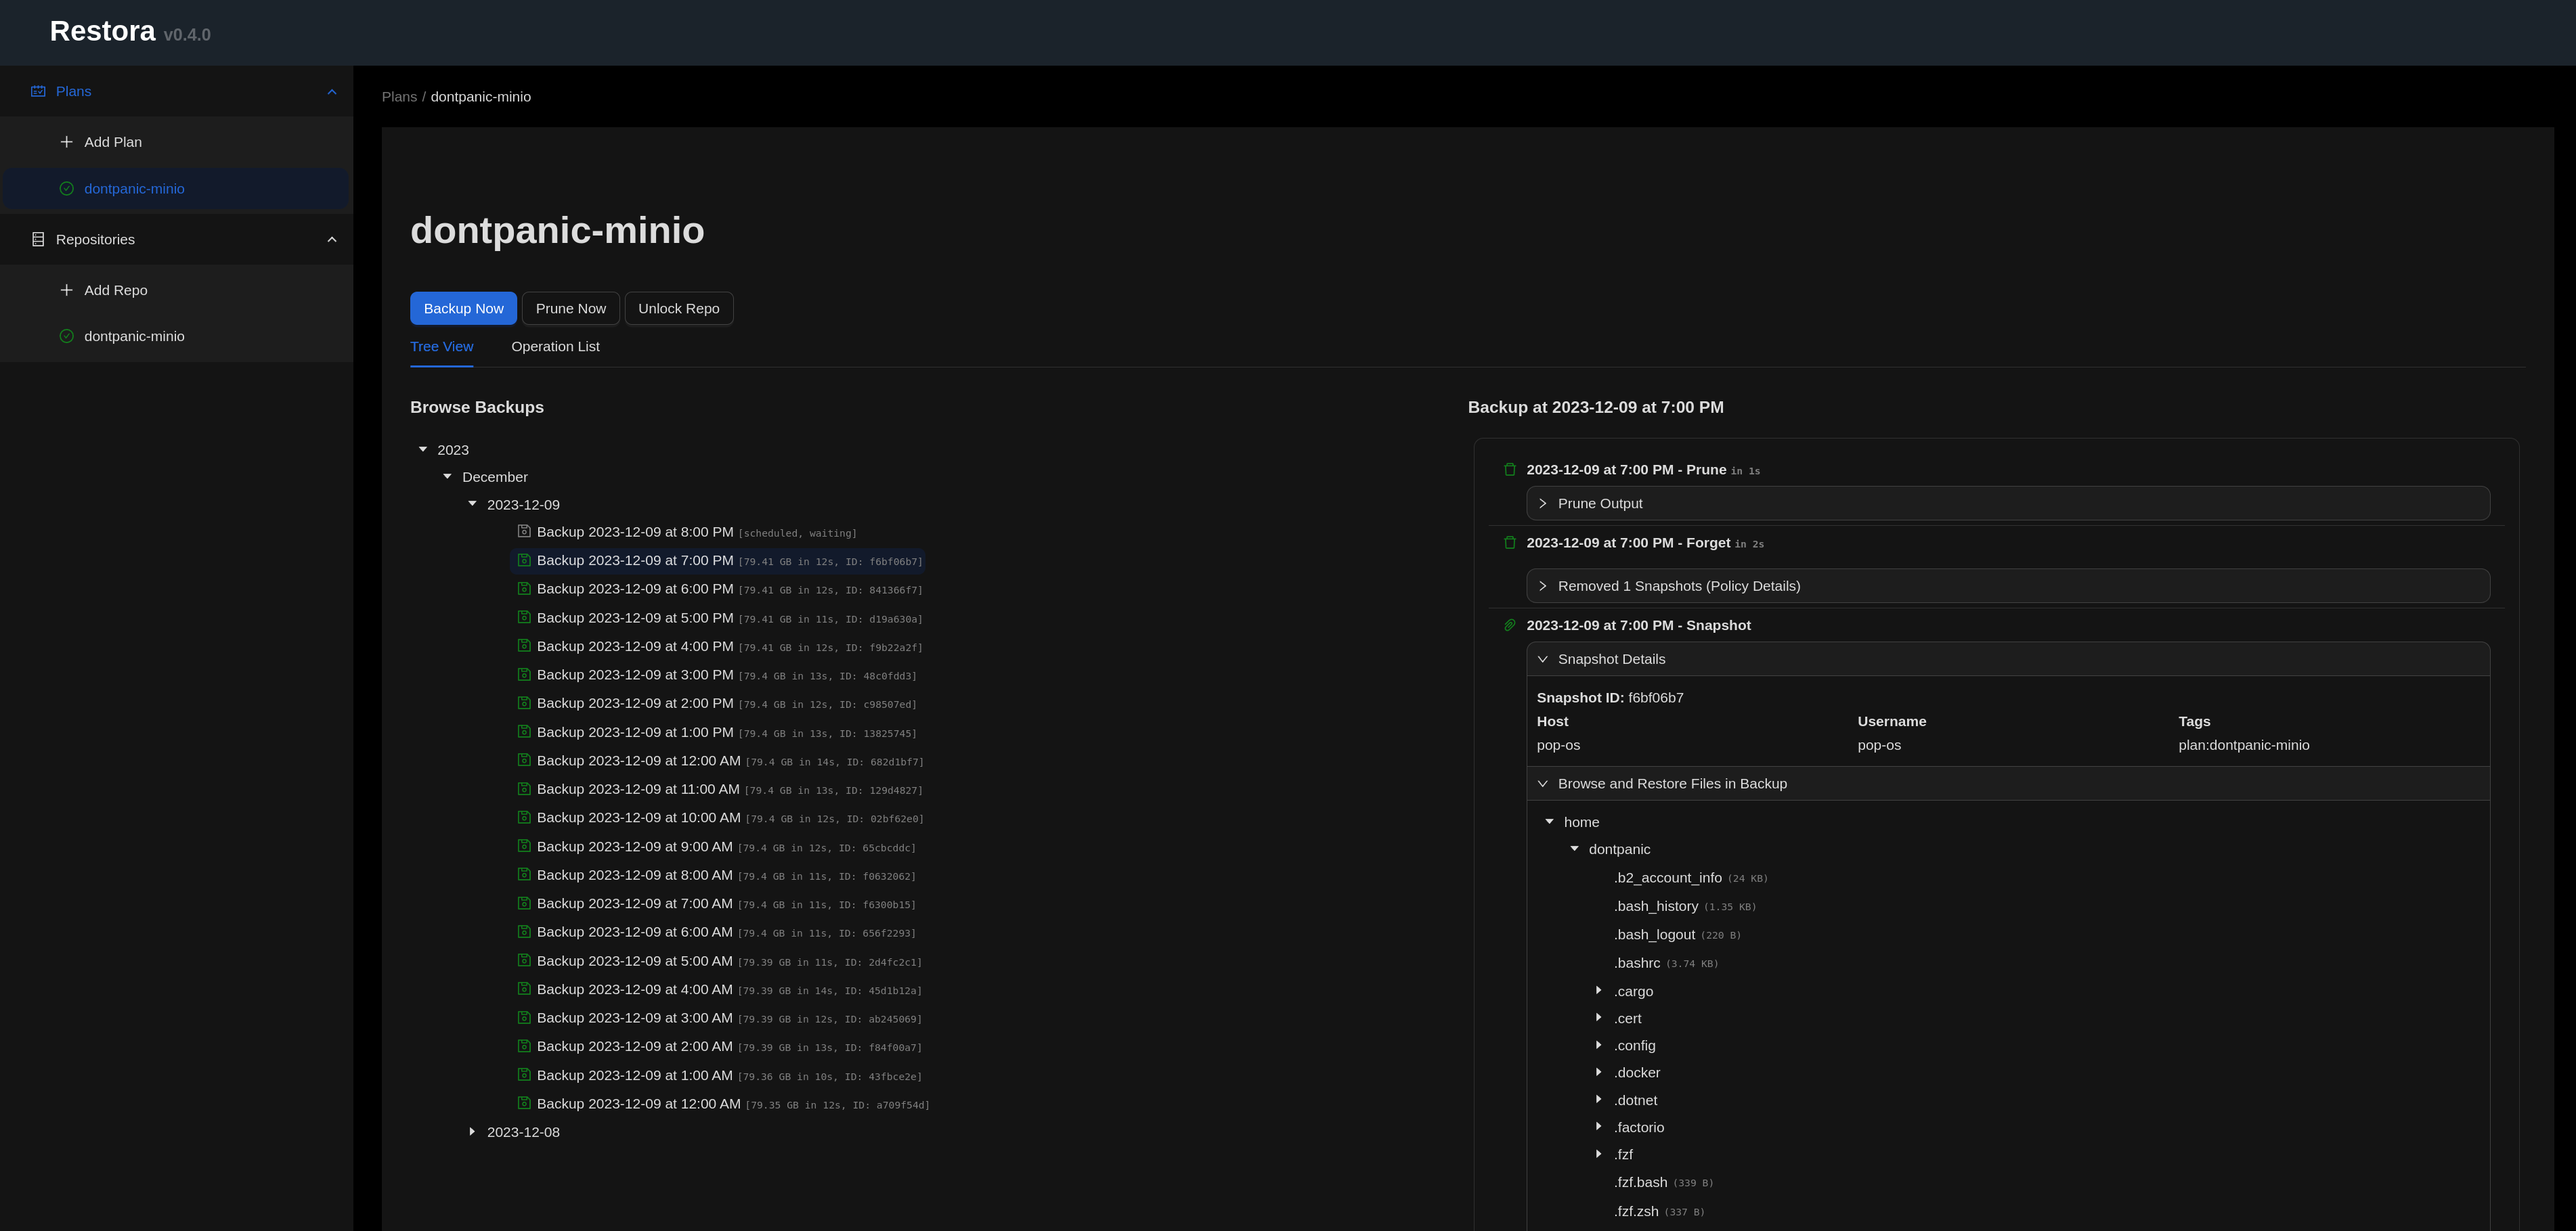Image resolution: width=2576 pixels, height=1231 pixels.
Task: Expand the .cargo folder in file tree
Action: pos(1599,991)
